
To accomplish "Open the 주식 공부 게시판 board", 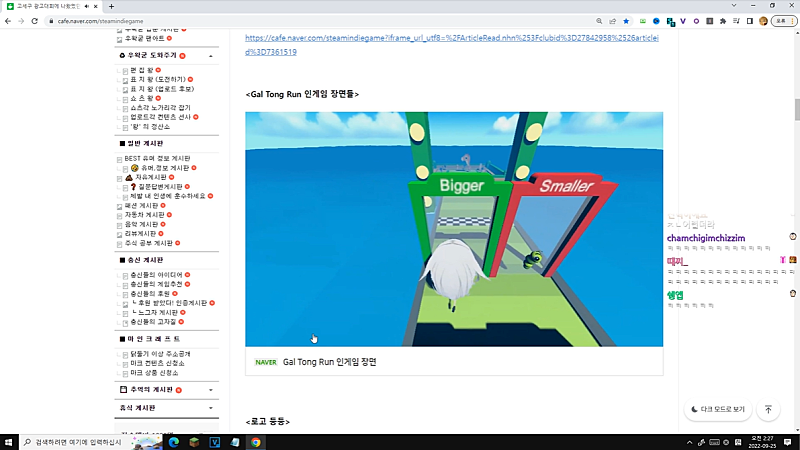I will pos(148,243).
